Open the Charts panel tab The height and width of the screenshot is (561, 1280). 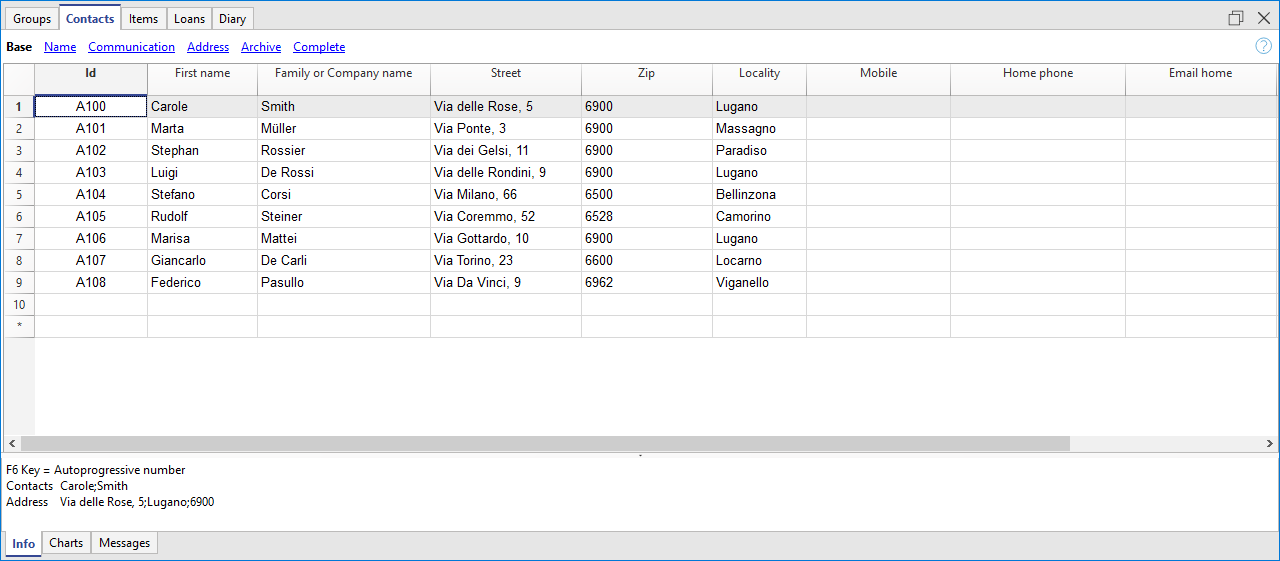point(66,543)
